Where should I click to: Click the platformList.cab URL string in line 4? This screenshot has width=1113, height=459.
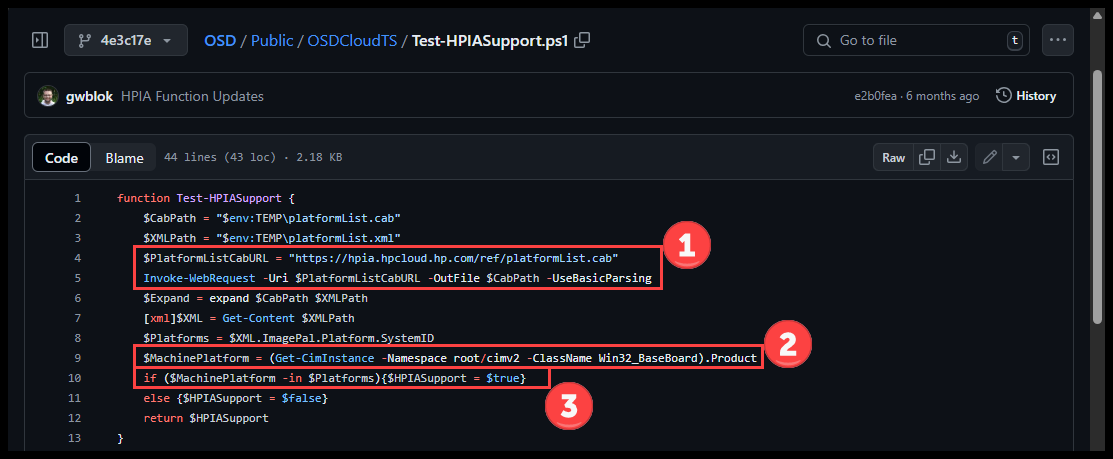tap(453, 258)
